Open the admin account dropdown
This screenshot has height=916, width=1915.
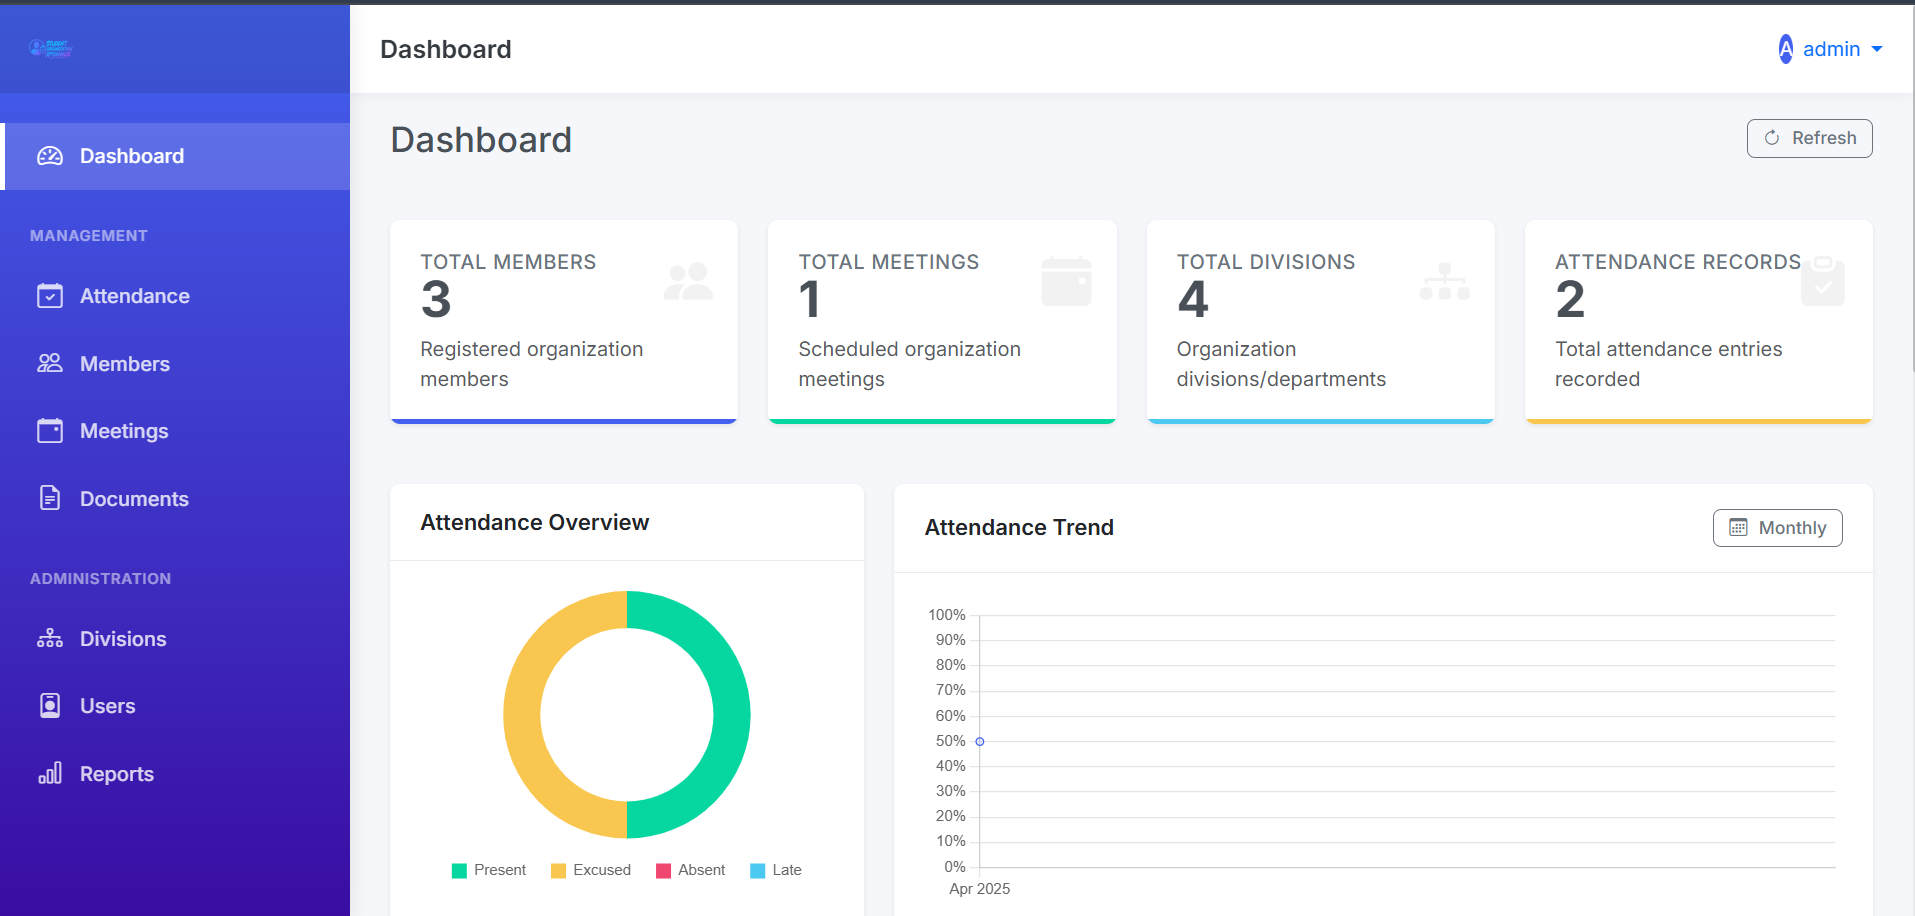coord(1830,49)
